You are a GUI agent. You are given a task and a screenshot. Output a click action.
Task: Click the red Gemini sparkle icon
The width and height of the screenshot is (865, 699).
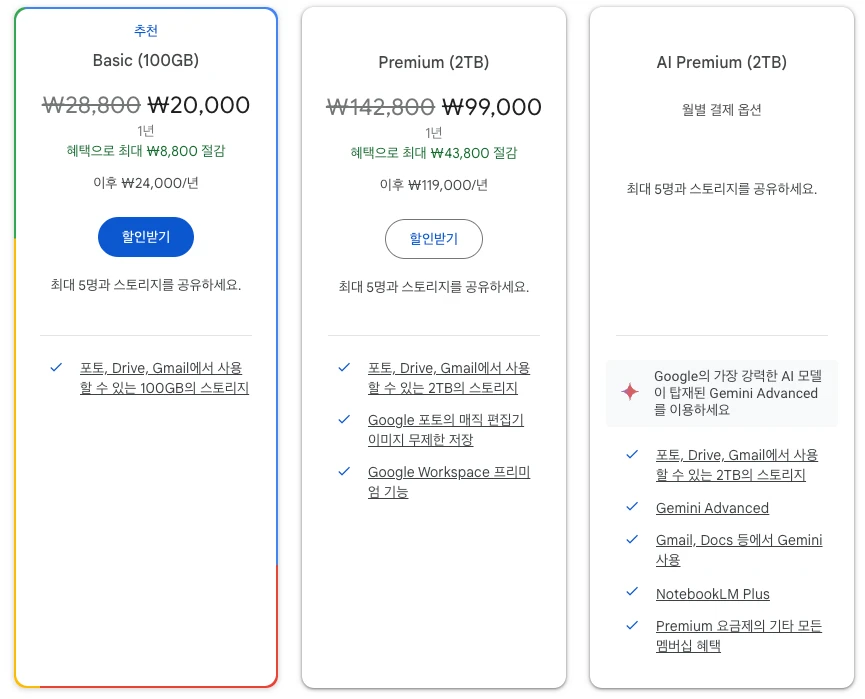630,392
